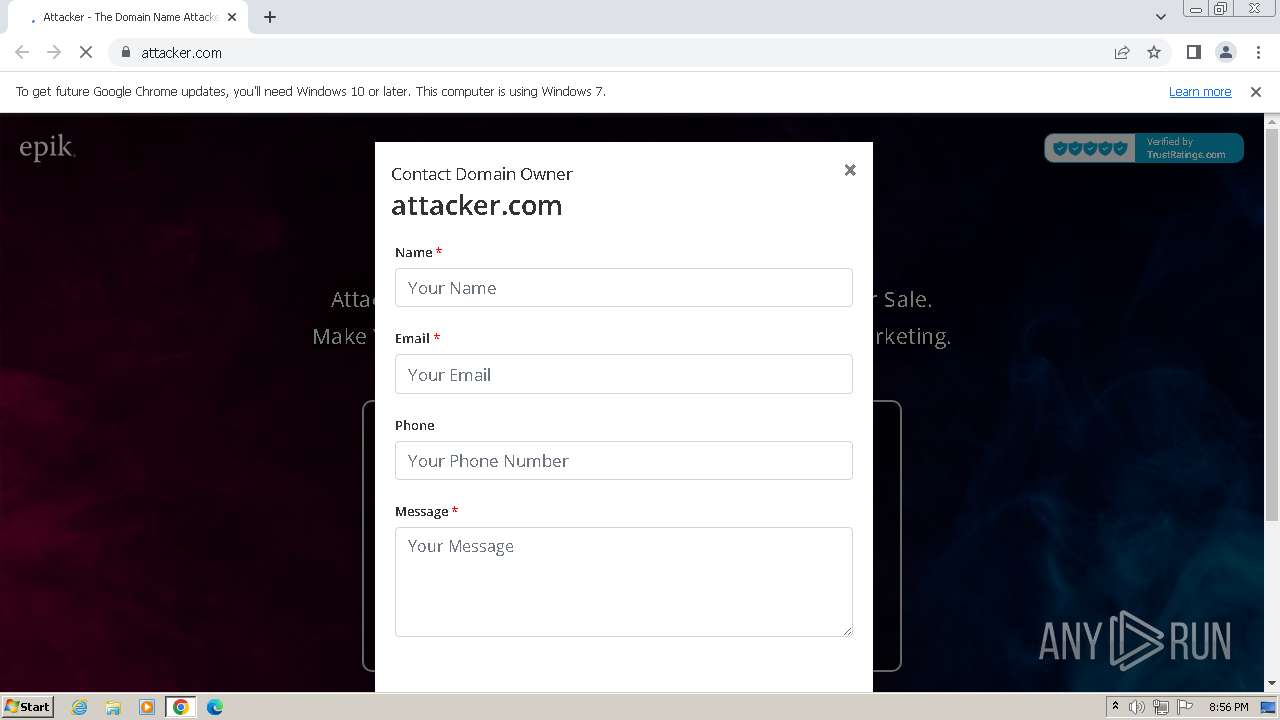This screenshot has height=720, width=1280.
Task: Launch Internet Explorer from taskbar
Action: 79,707
